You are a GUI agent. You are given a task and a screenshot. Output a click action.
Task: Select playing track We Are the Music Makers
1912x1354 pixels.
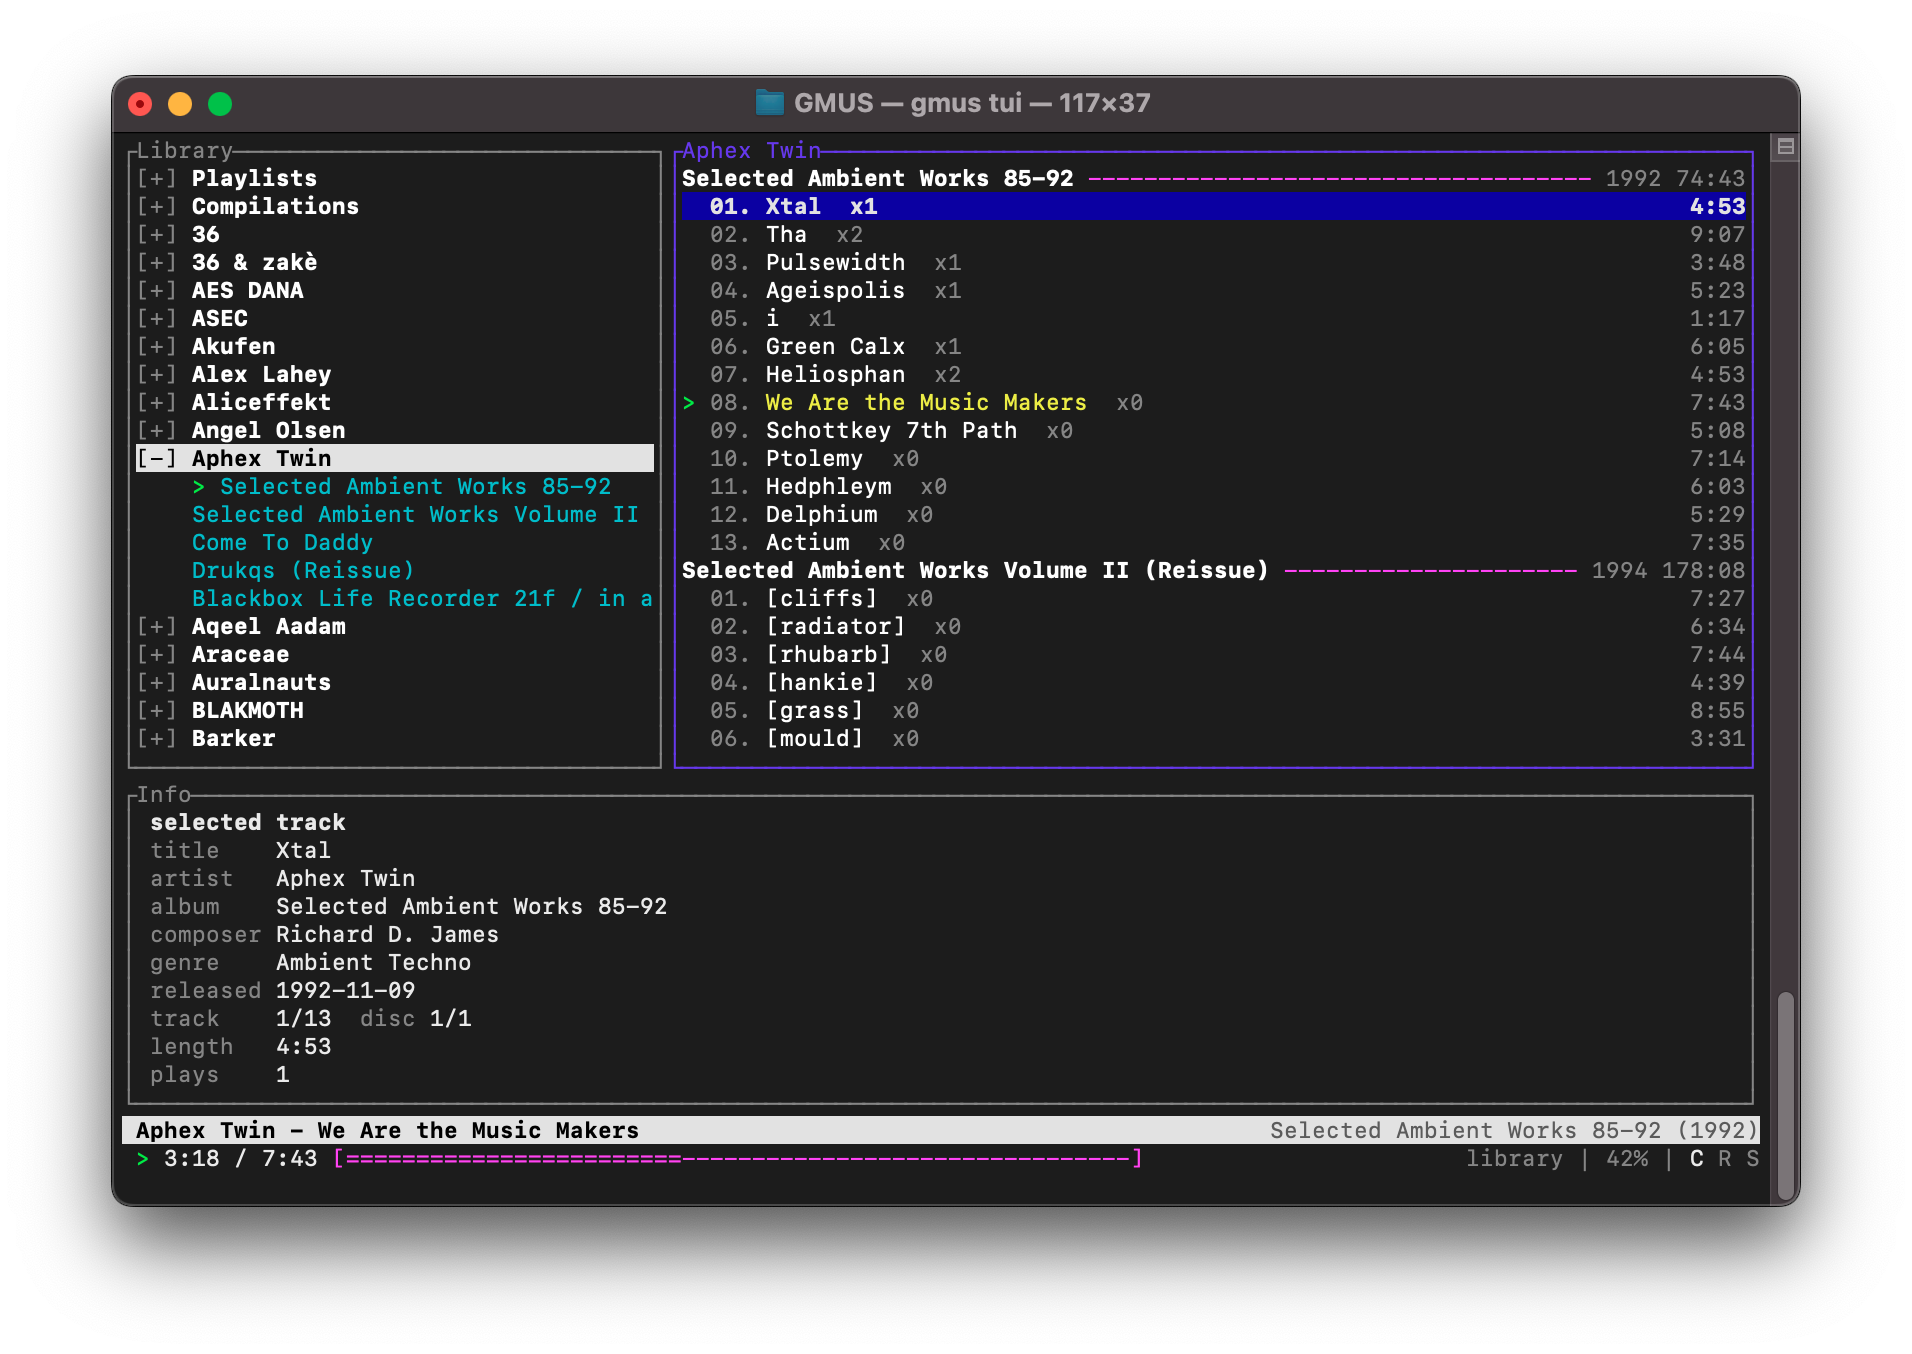(x=1213, y=403)
